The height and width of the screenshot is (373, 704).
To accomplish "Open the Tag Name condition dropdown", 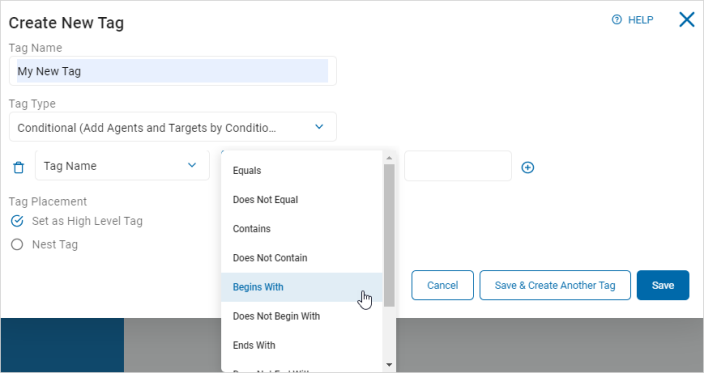I will click(x=122, y=166).
